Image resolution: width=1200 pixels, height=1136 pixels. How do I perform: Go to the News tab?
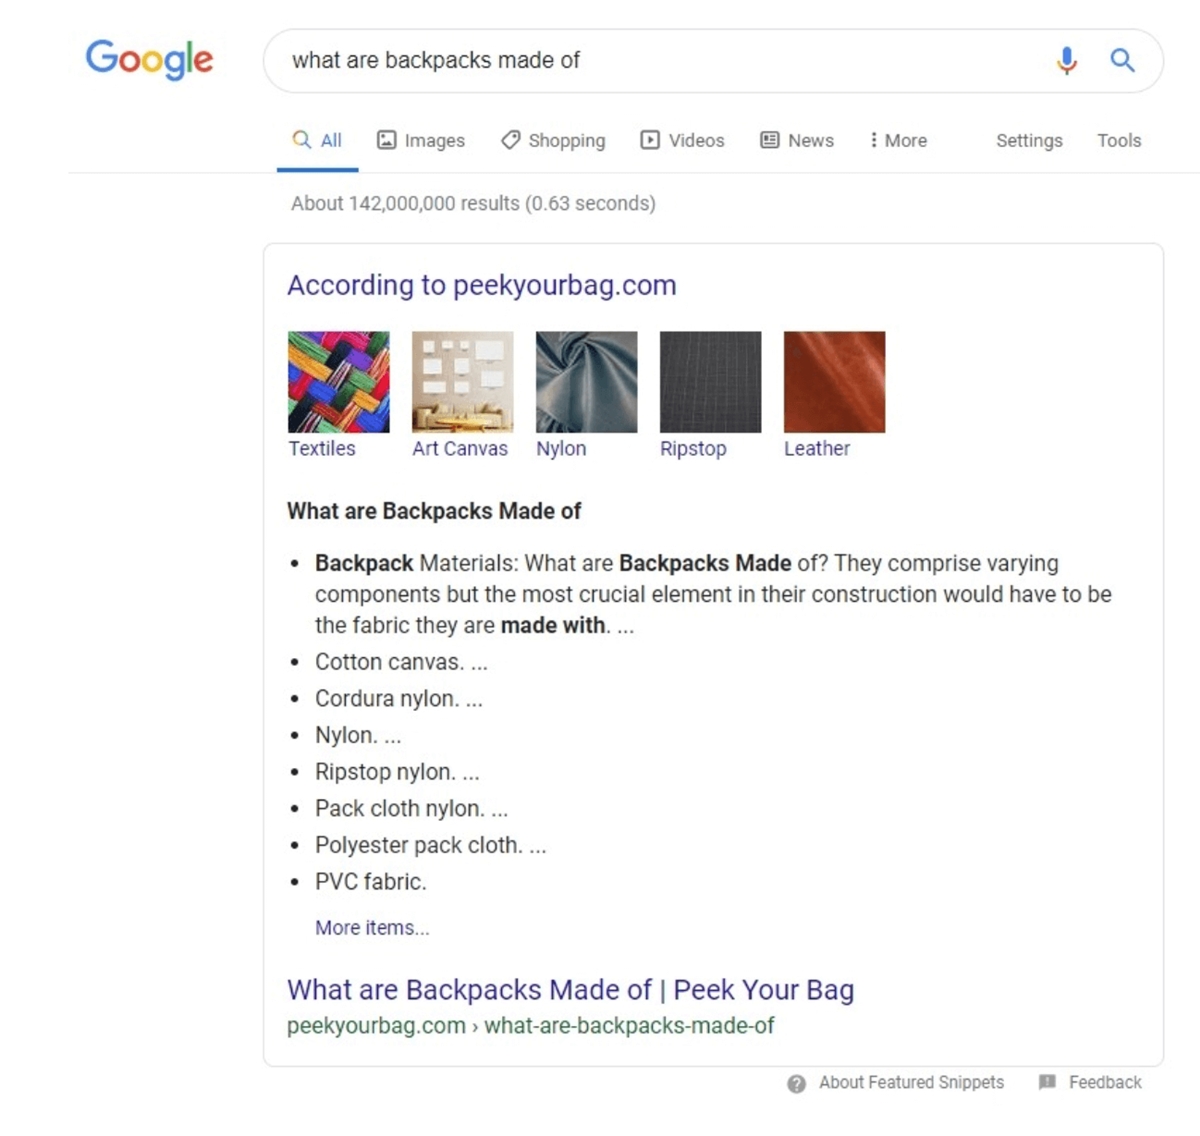(797, 140)
